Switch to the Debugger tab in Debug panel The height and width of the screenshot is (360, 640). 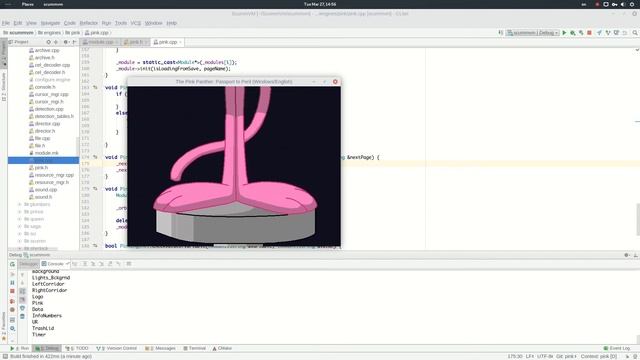[x=29, y=264]
